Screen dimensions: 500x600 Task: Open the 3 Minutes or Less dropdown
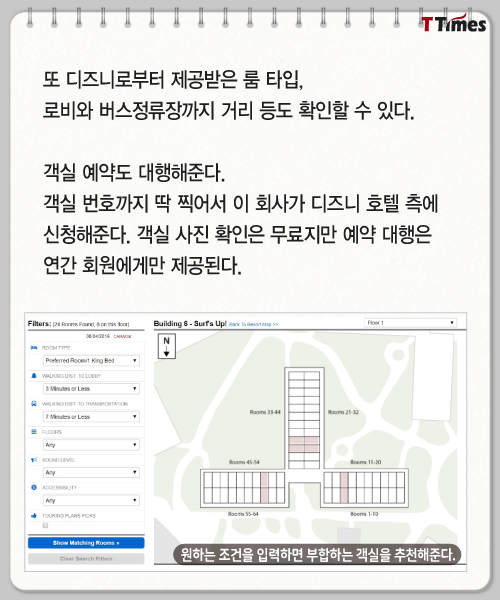(91, 388)
